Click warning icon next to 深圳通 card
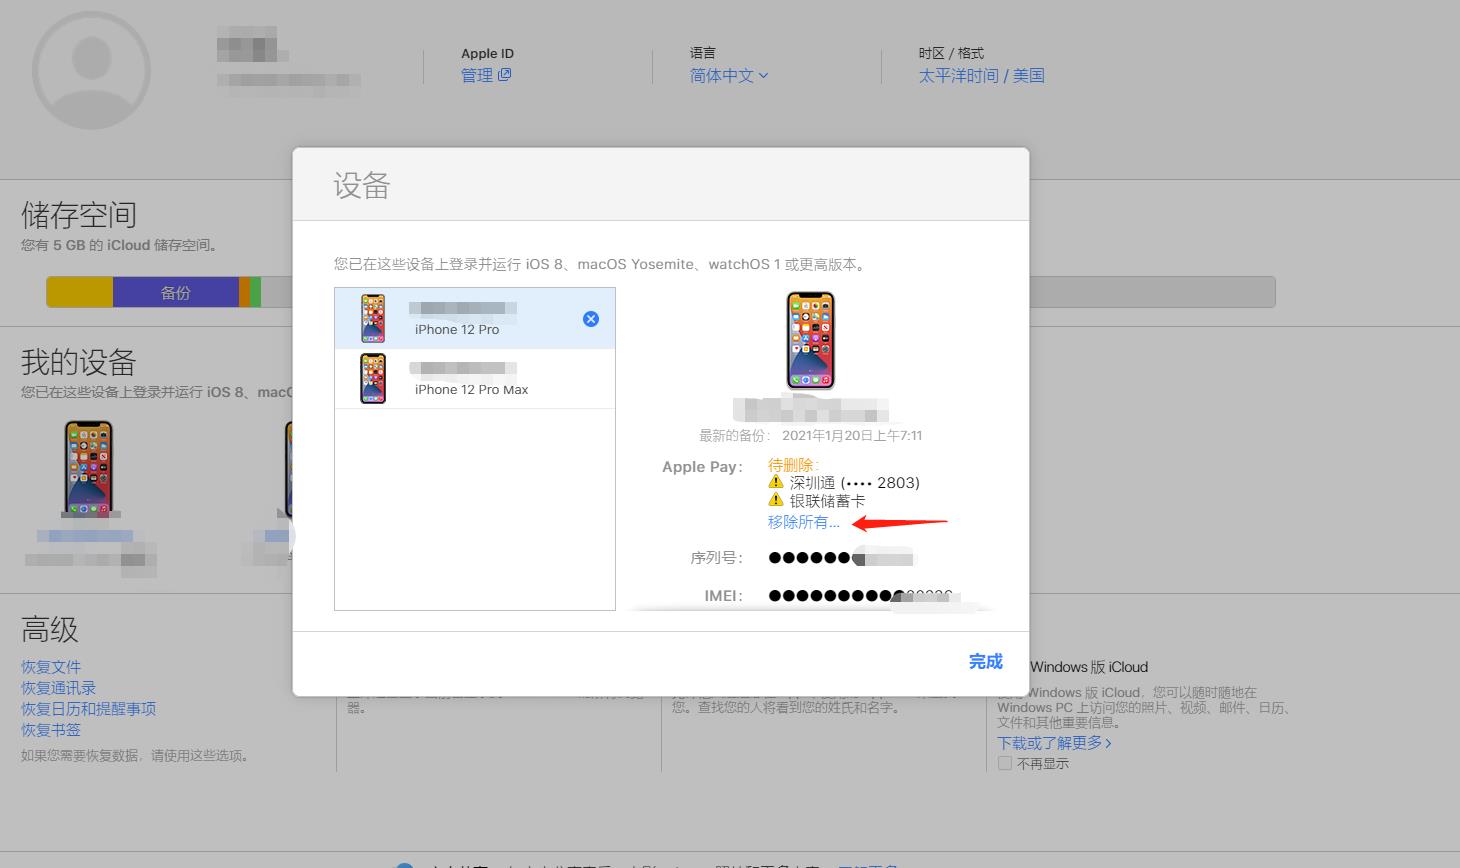Viewport: 1460px width, 868px height. (x=776, y=482)
